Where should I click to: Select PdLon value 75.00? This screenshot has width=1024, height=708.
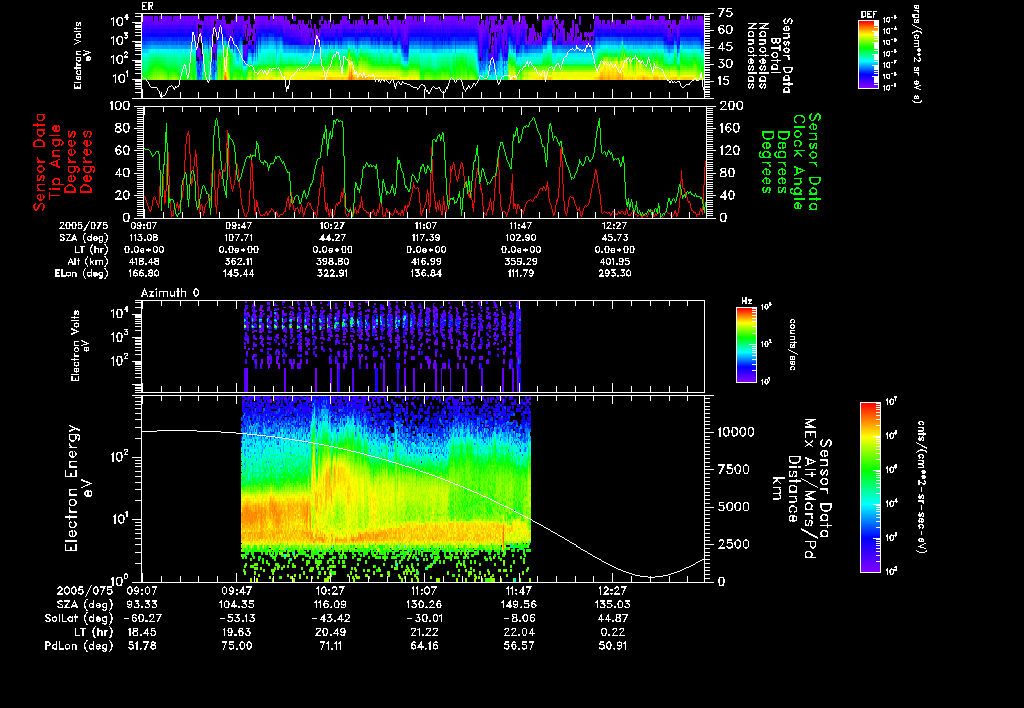pos(236,646)
